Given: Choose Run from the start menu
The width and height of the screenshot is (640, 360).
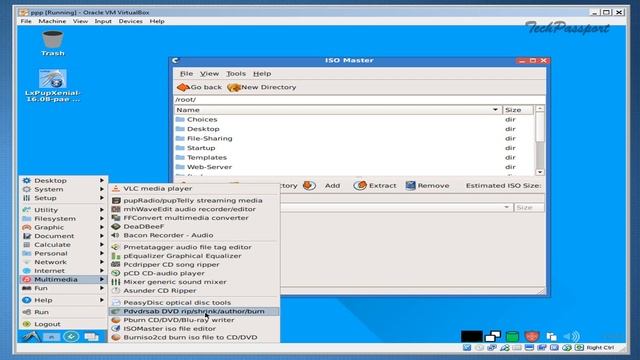Looking at the screenshot, I should click(63, 312).
